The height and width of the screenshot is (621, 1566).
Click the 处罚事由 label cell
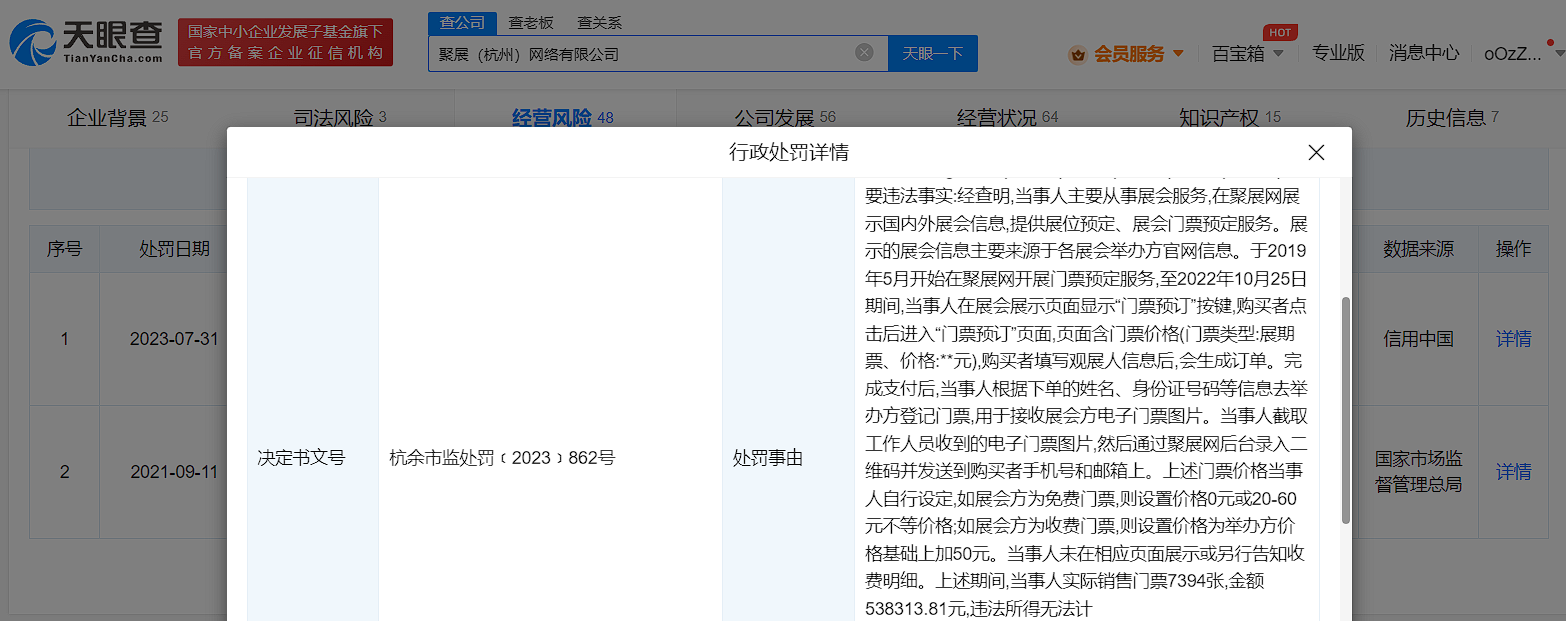pyautogui.click(x=768, y=458)
